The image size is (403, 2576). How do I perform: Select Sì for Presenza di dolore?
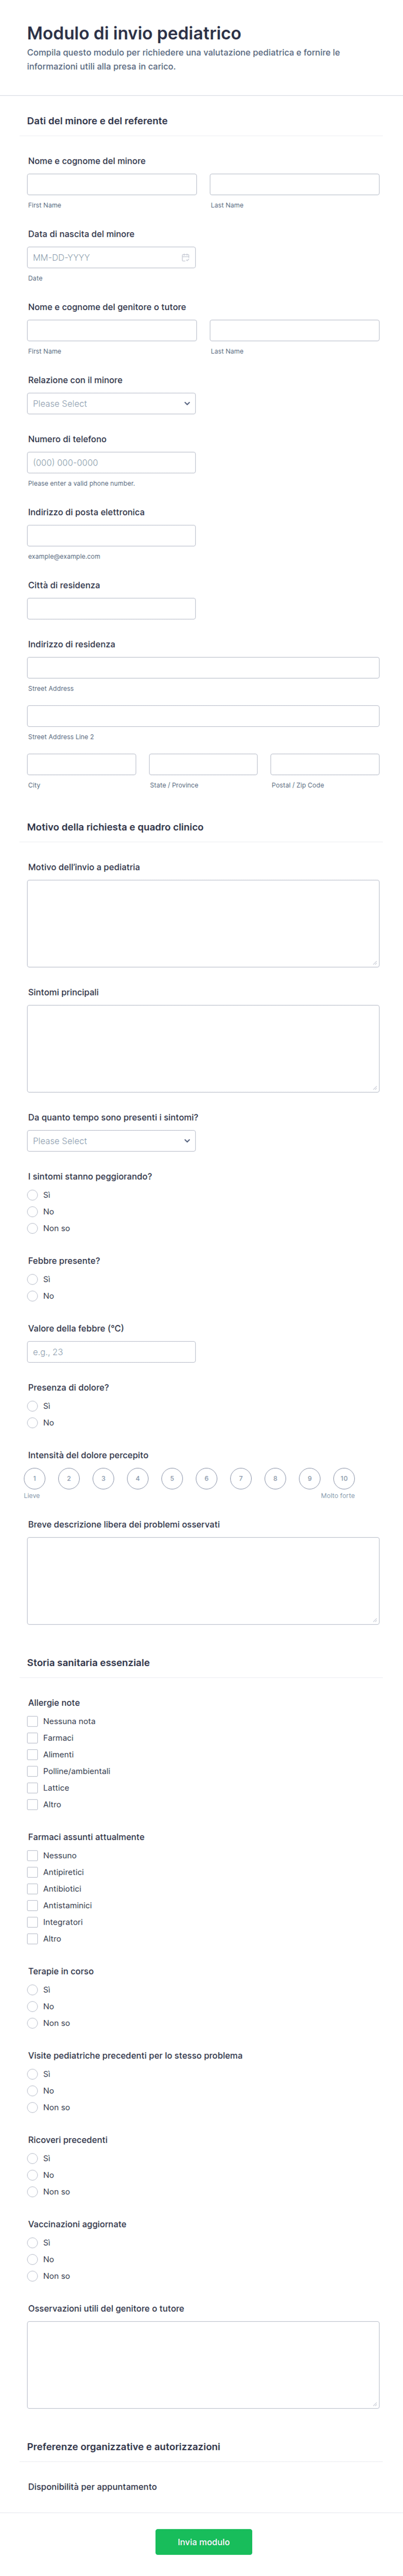pos(33,1406)
